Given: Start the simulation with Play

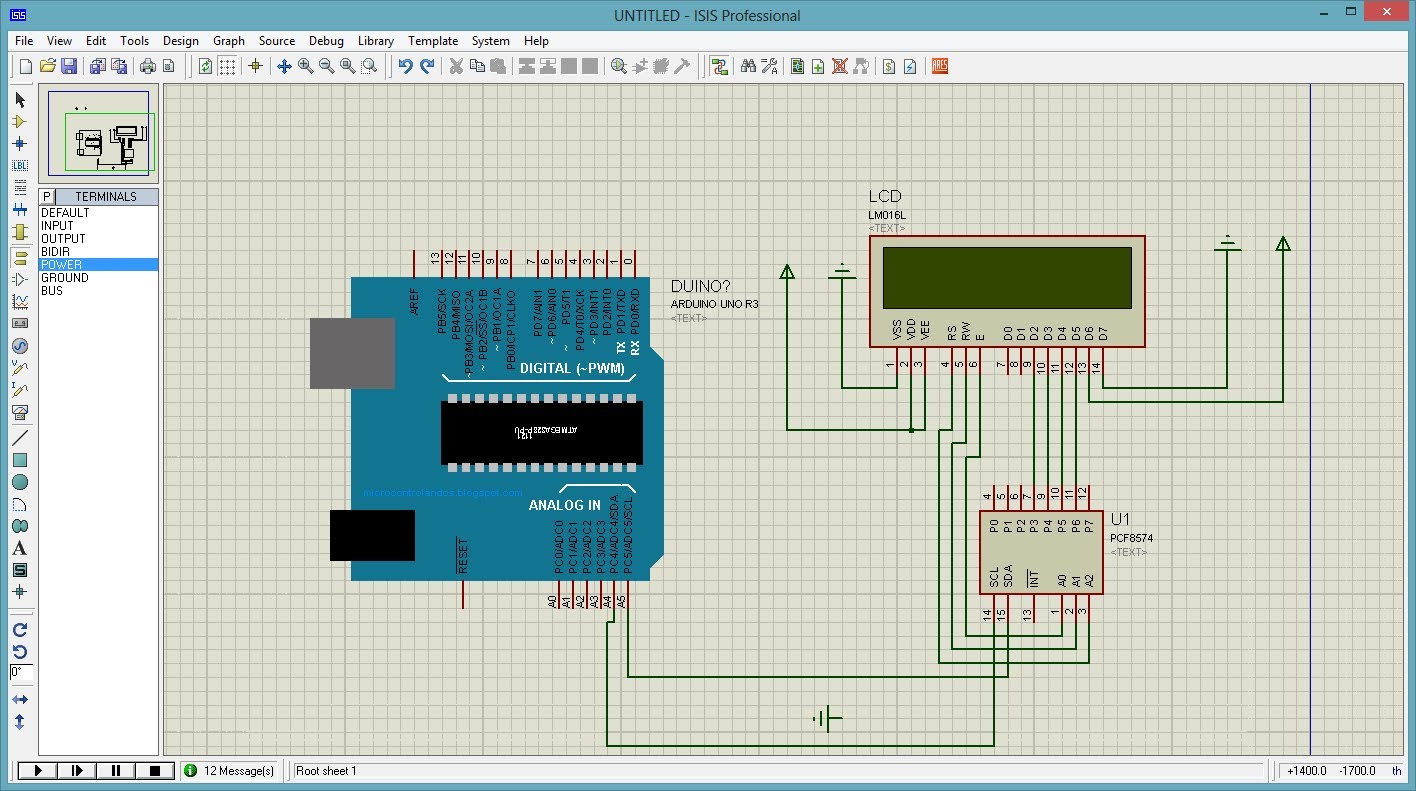Looking at the screenshot, I should 39,771.
